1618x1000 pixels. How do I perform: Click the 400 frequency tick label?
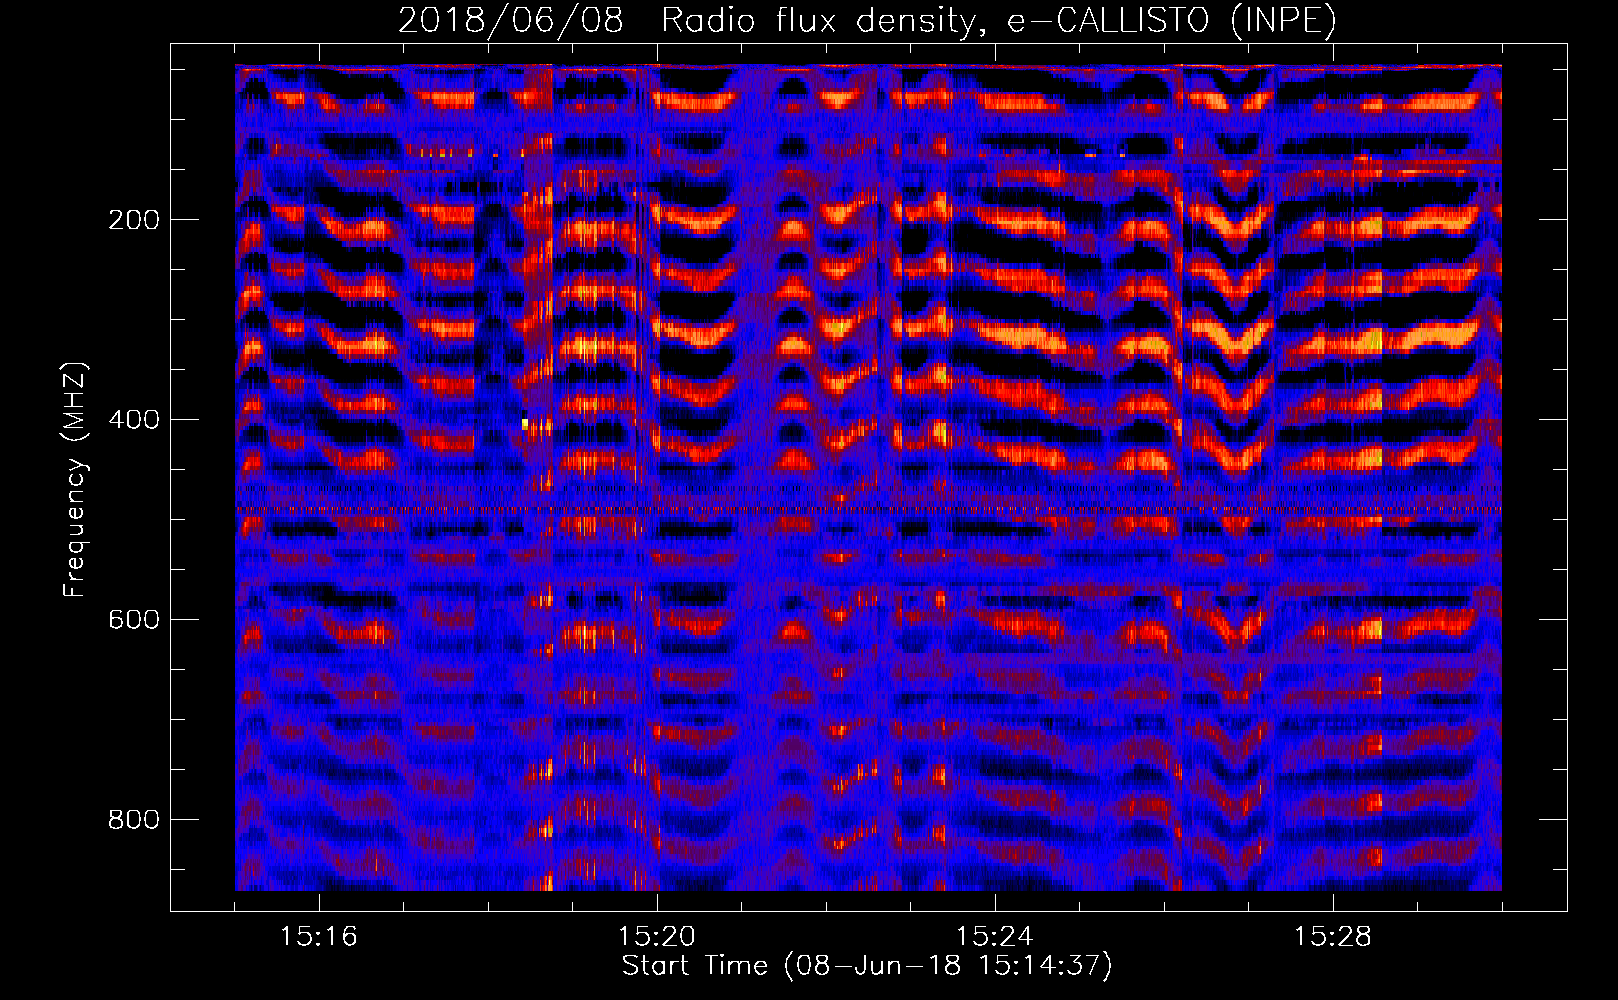[134, 420]
